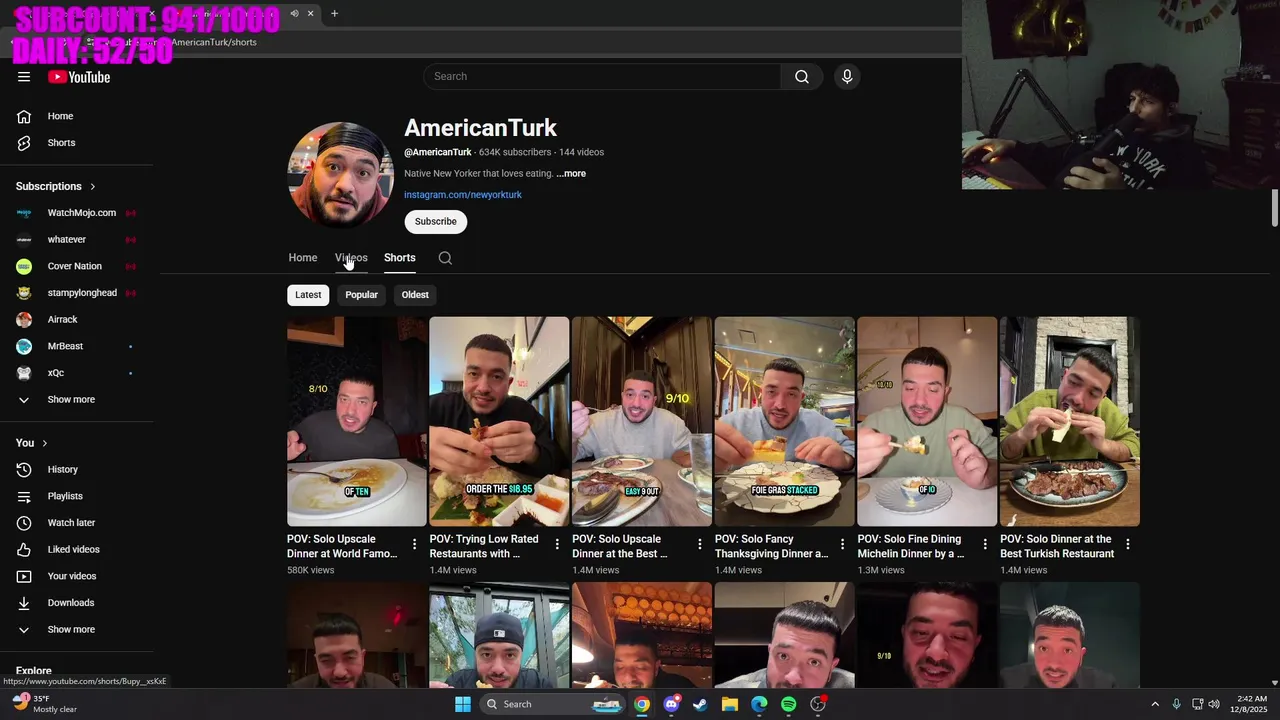Open Windows taskbar Search box
The image size is (1280, 720).
[x=552, y=704]
